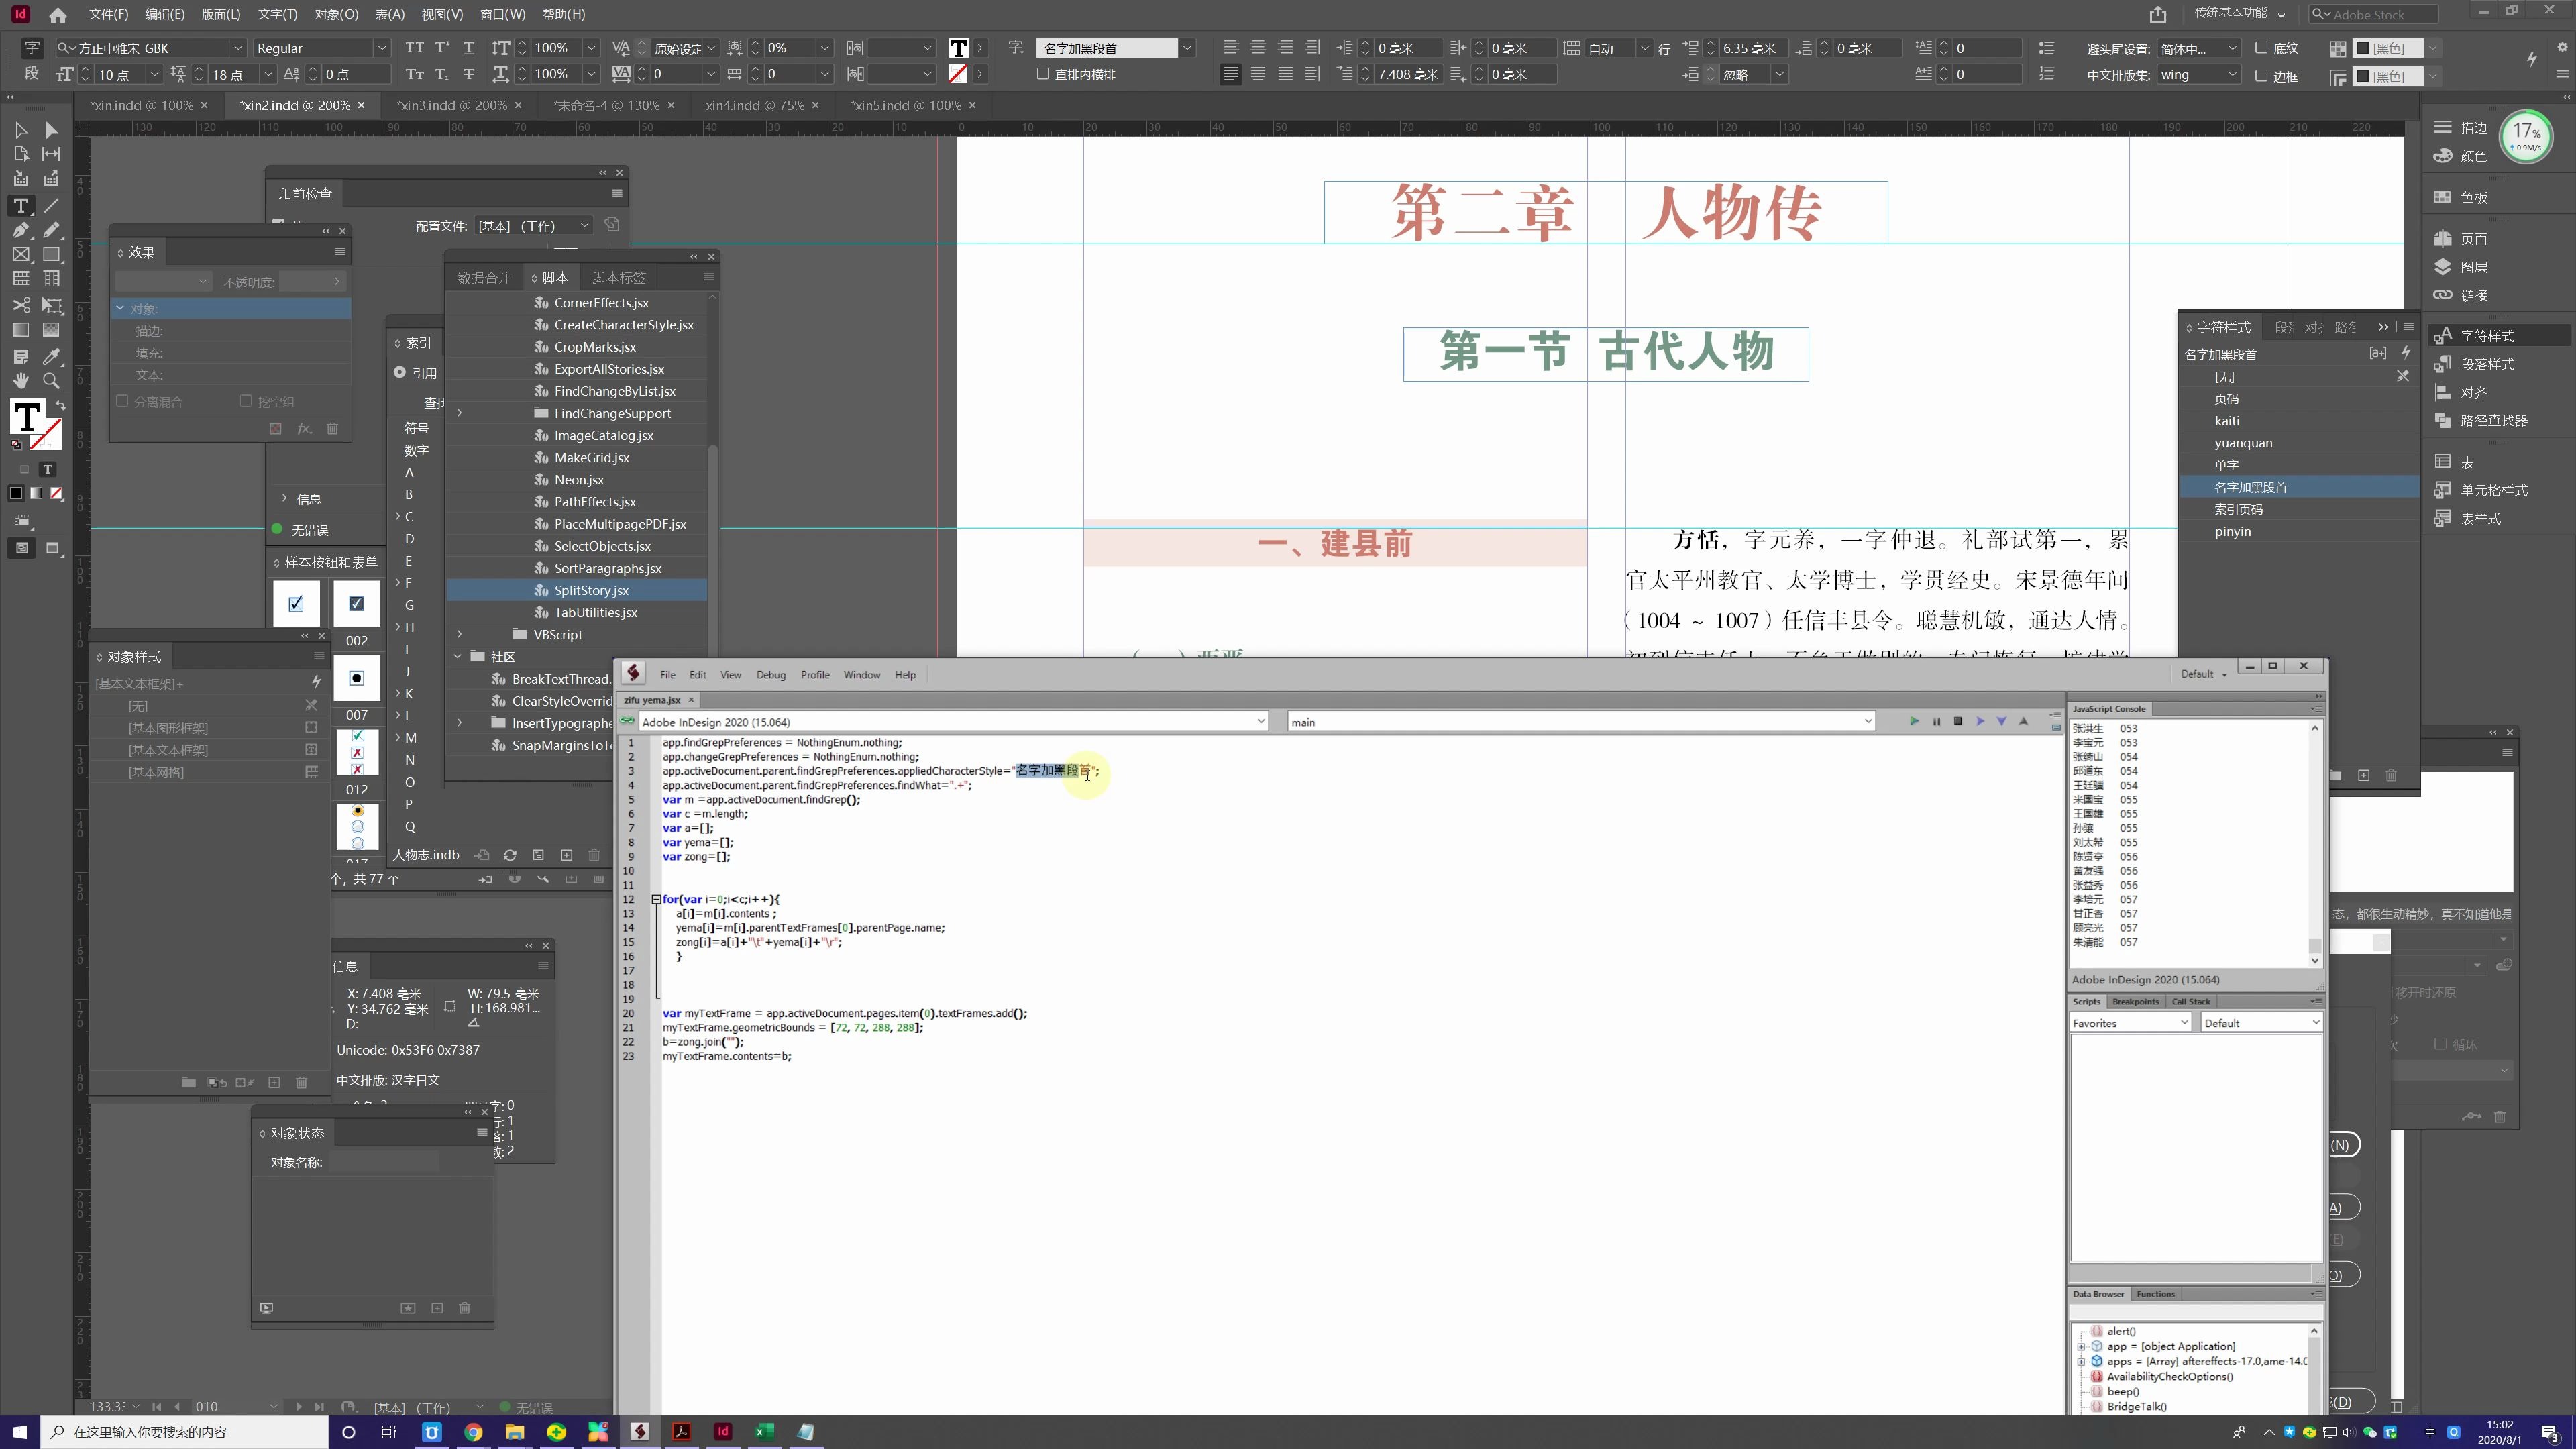Go to InDesign Home screen icon

pos(58,15)
